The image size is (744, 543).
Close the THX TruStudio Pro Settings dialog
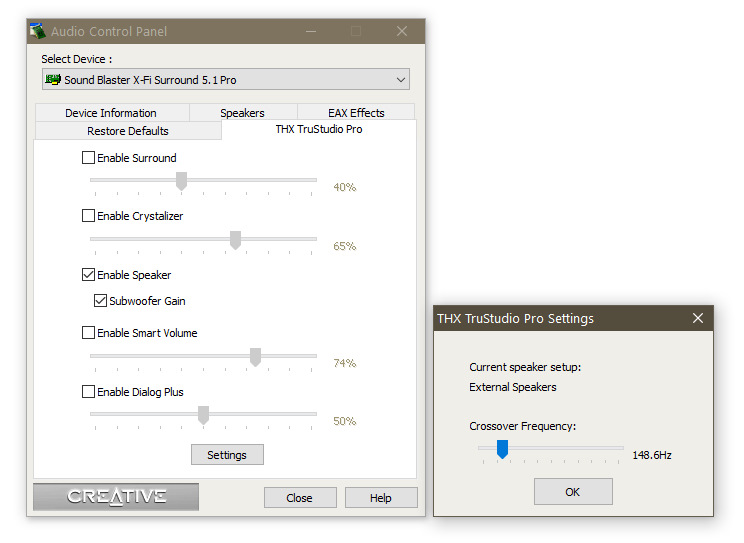(x=698, y=318)
